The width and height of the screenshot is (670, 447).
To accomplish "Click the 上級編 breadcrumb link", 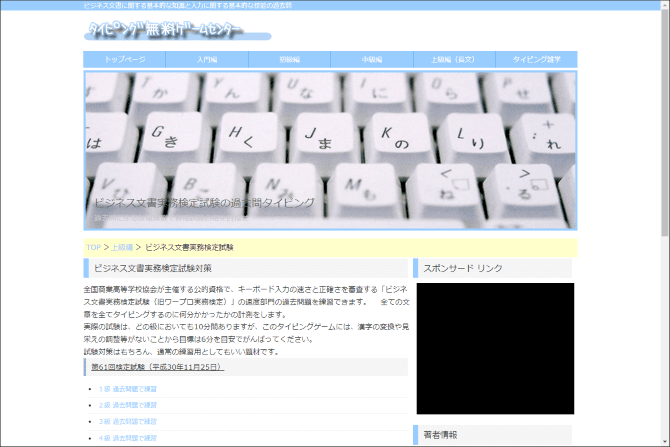I will click(121, 246).
